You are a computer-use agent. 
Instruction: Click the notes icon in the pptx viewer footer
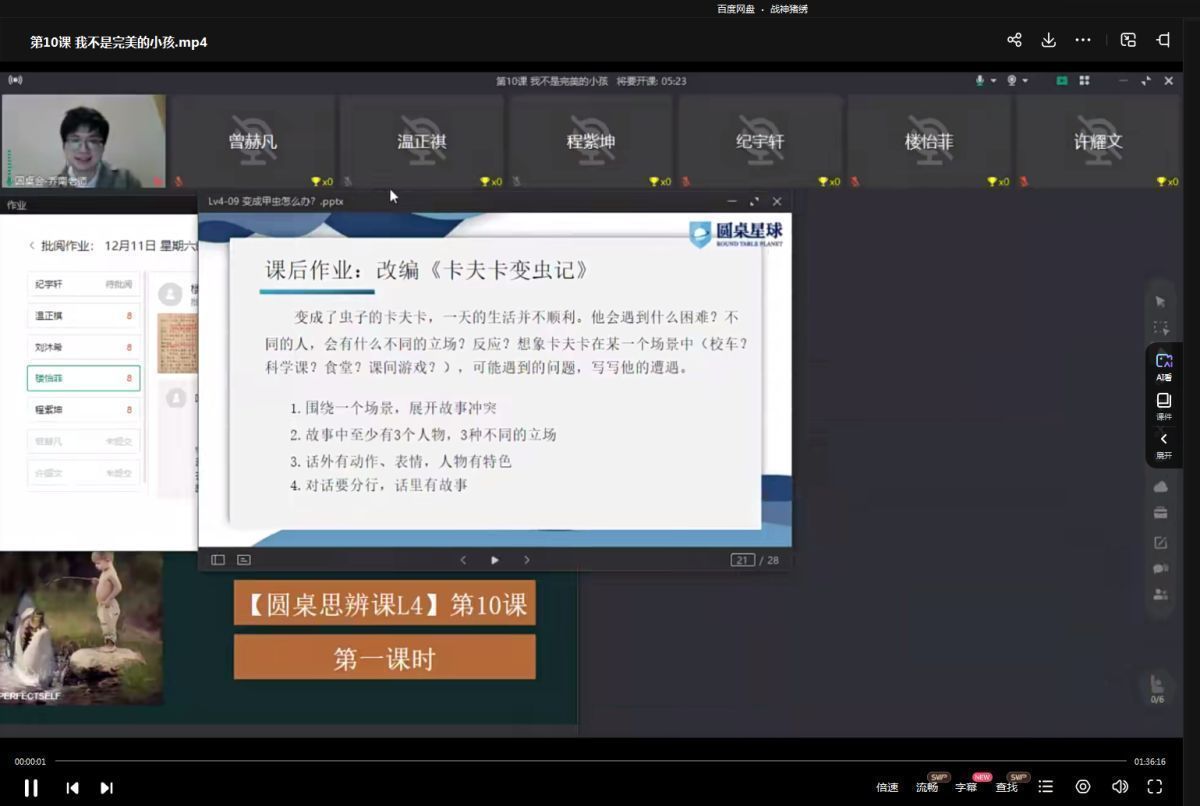[x=244, y=560]
